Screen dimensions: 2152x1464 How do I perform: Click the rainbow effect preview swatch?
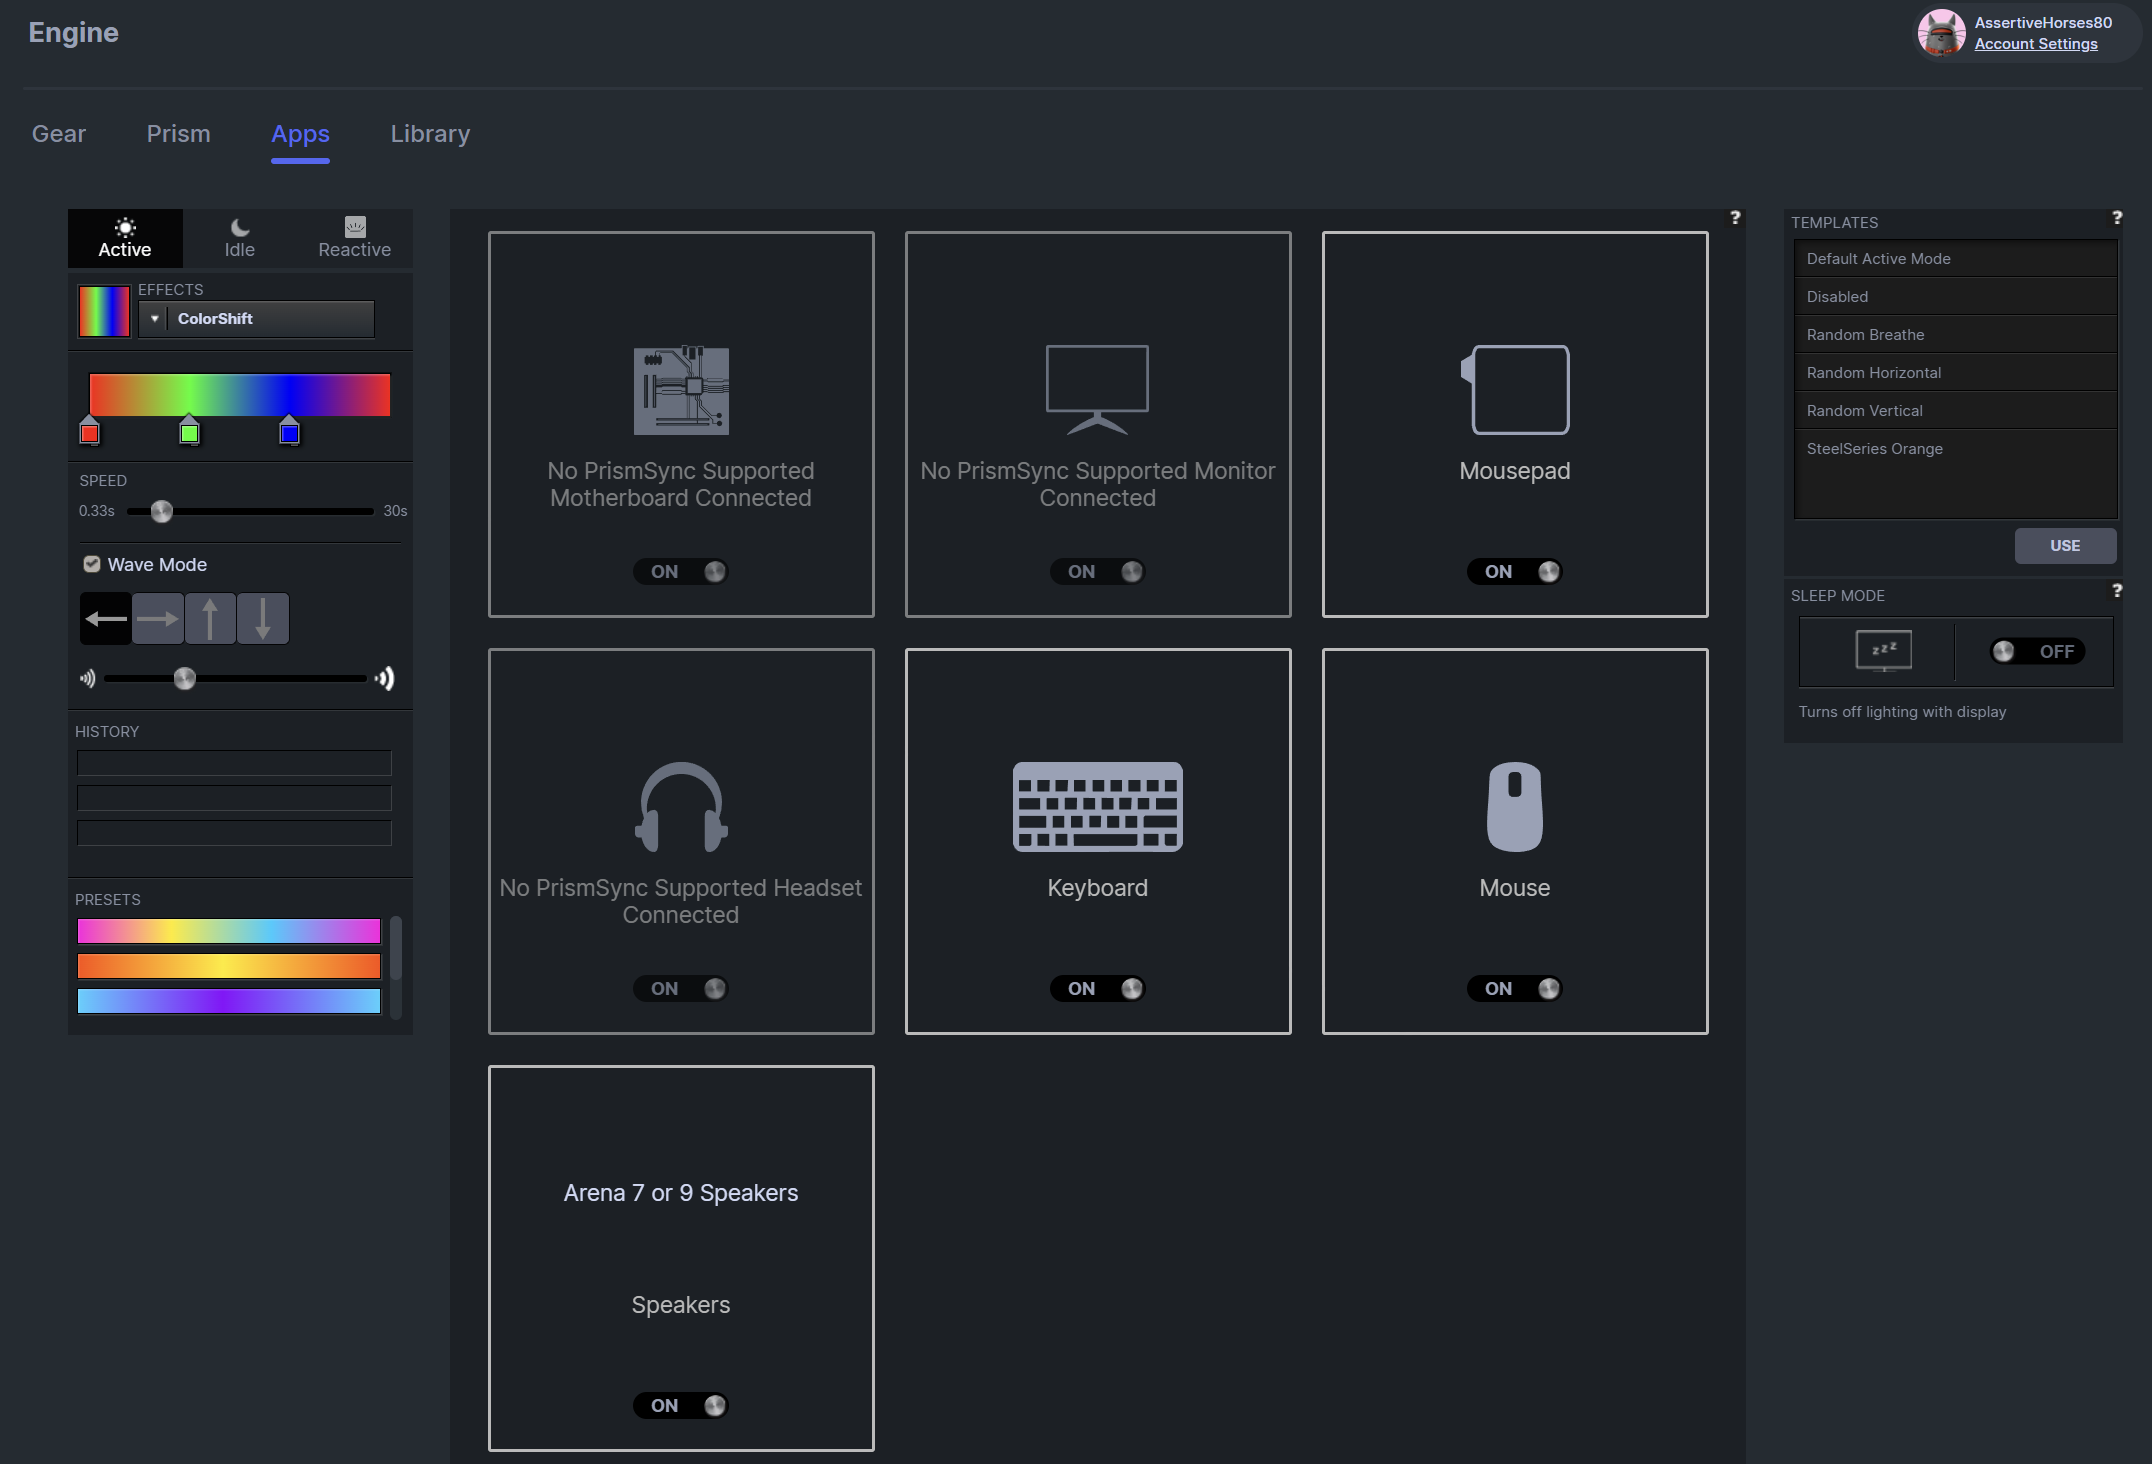[104, 311]
